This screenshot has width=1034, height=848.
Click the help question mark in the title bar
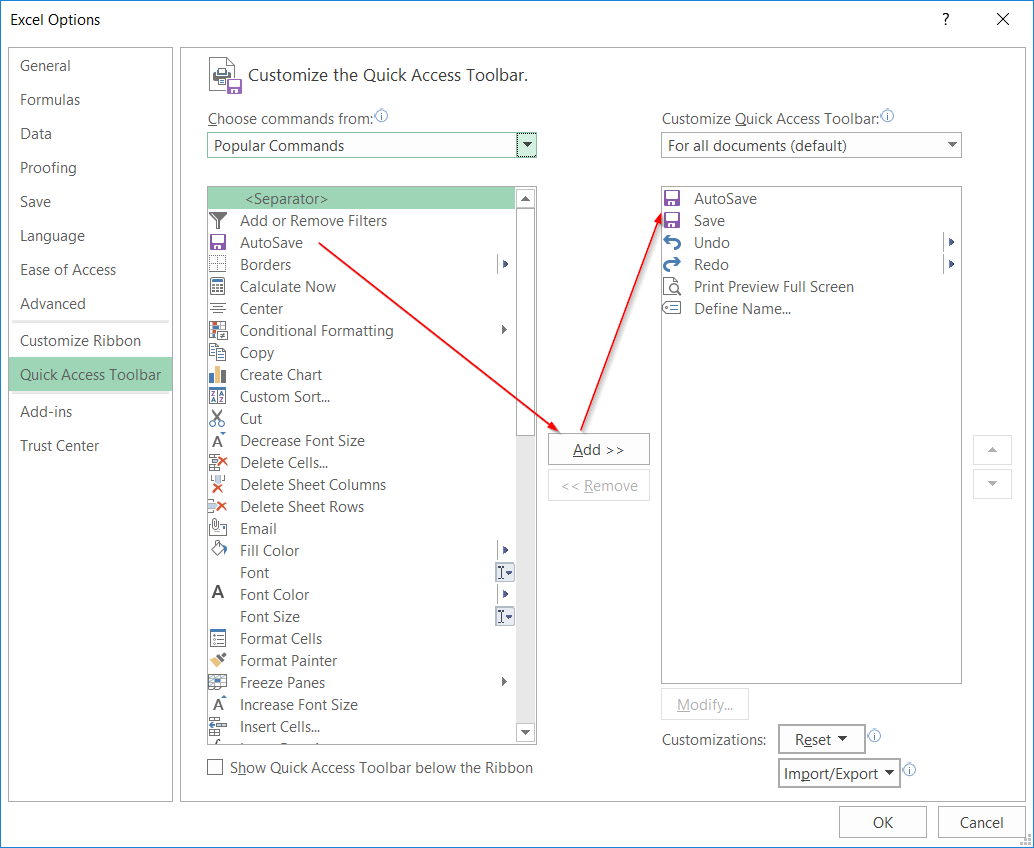tap(946, 20)
